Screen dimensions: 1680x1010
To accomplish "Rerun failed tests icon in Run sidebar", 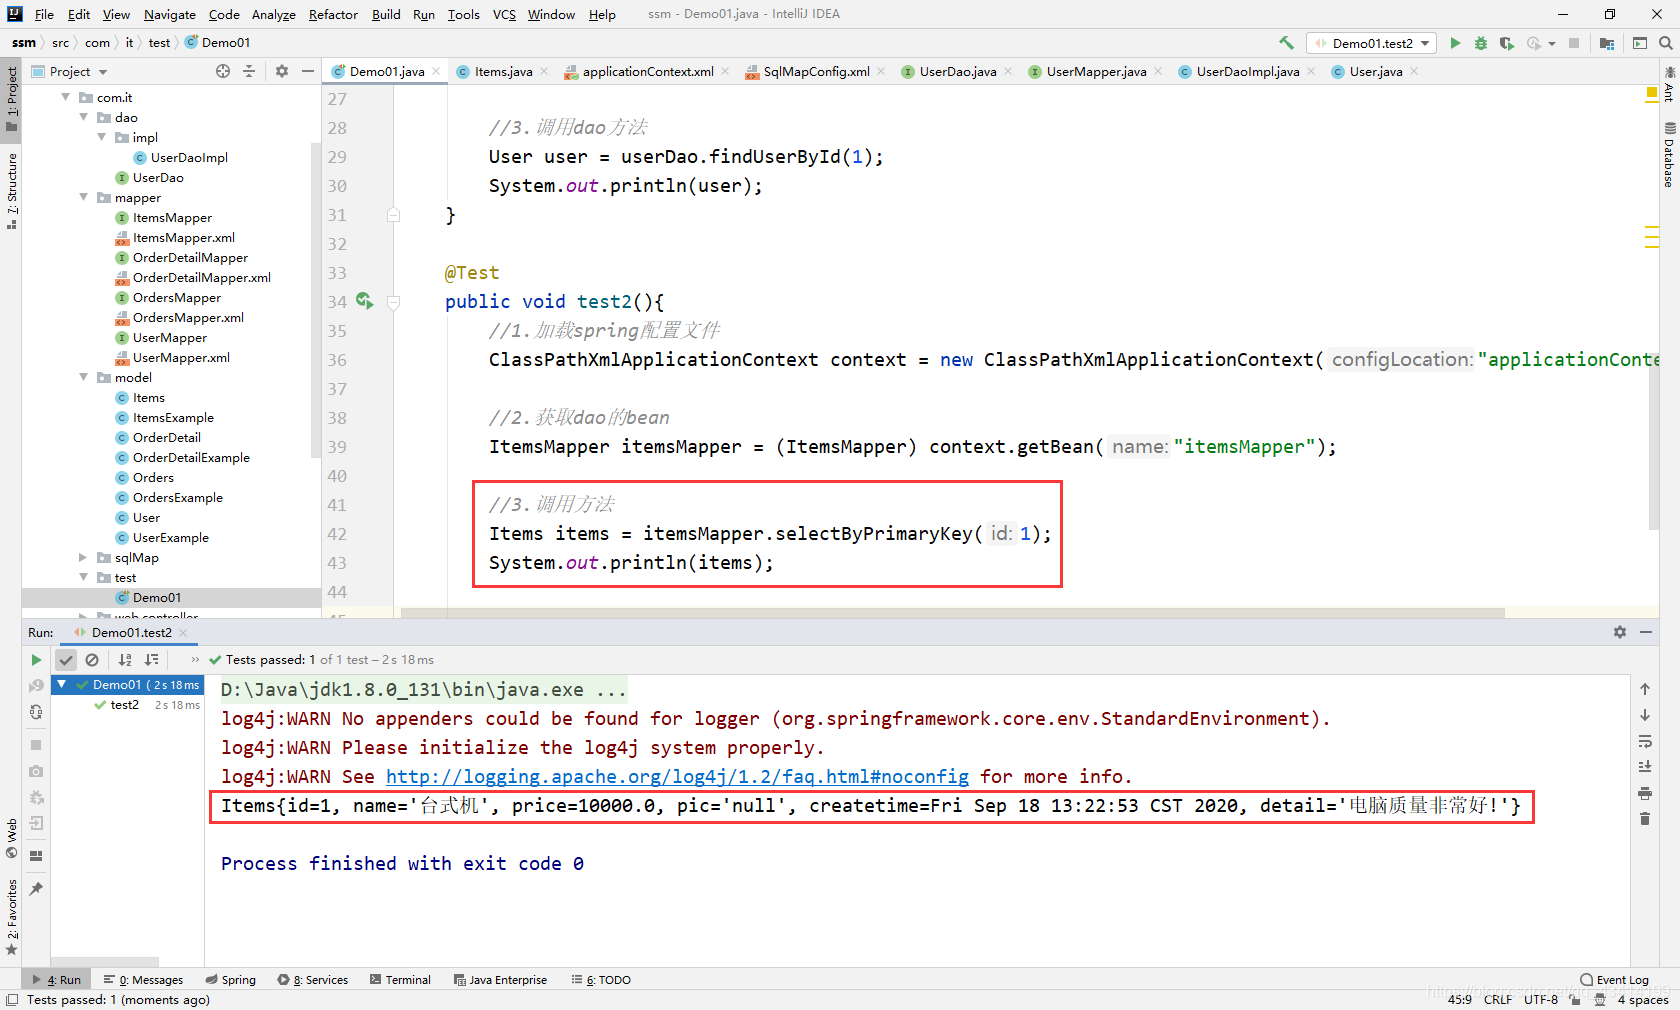I will [x=36, y=685].
